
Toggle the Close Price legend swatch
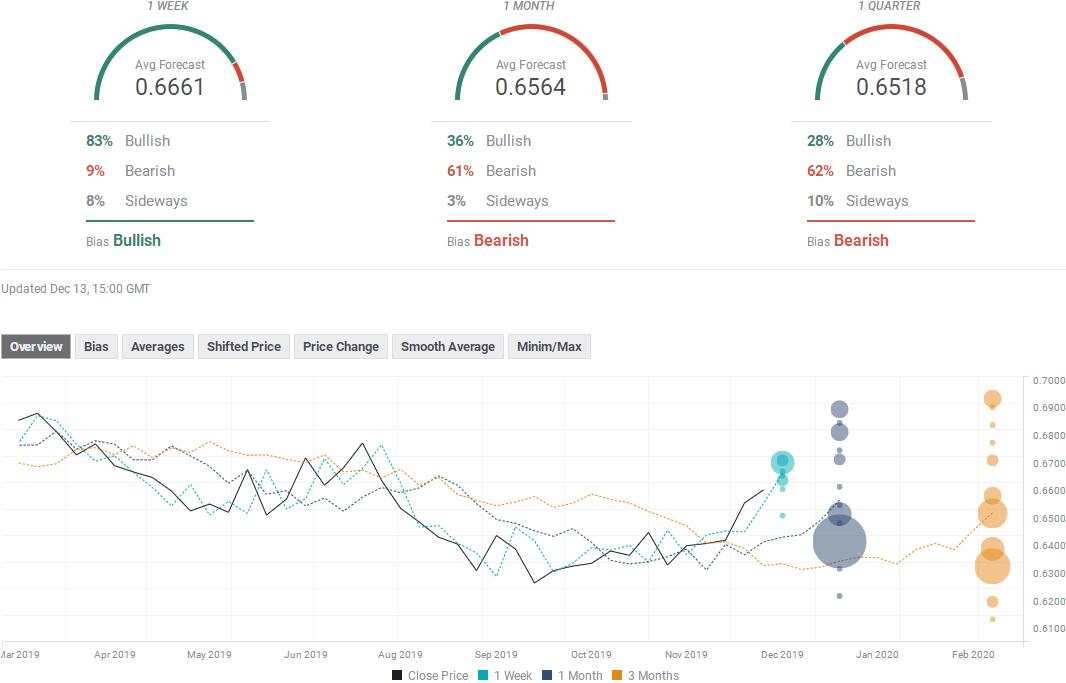point(397,676)
